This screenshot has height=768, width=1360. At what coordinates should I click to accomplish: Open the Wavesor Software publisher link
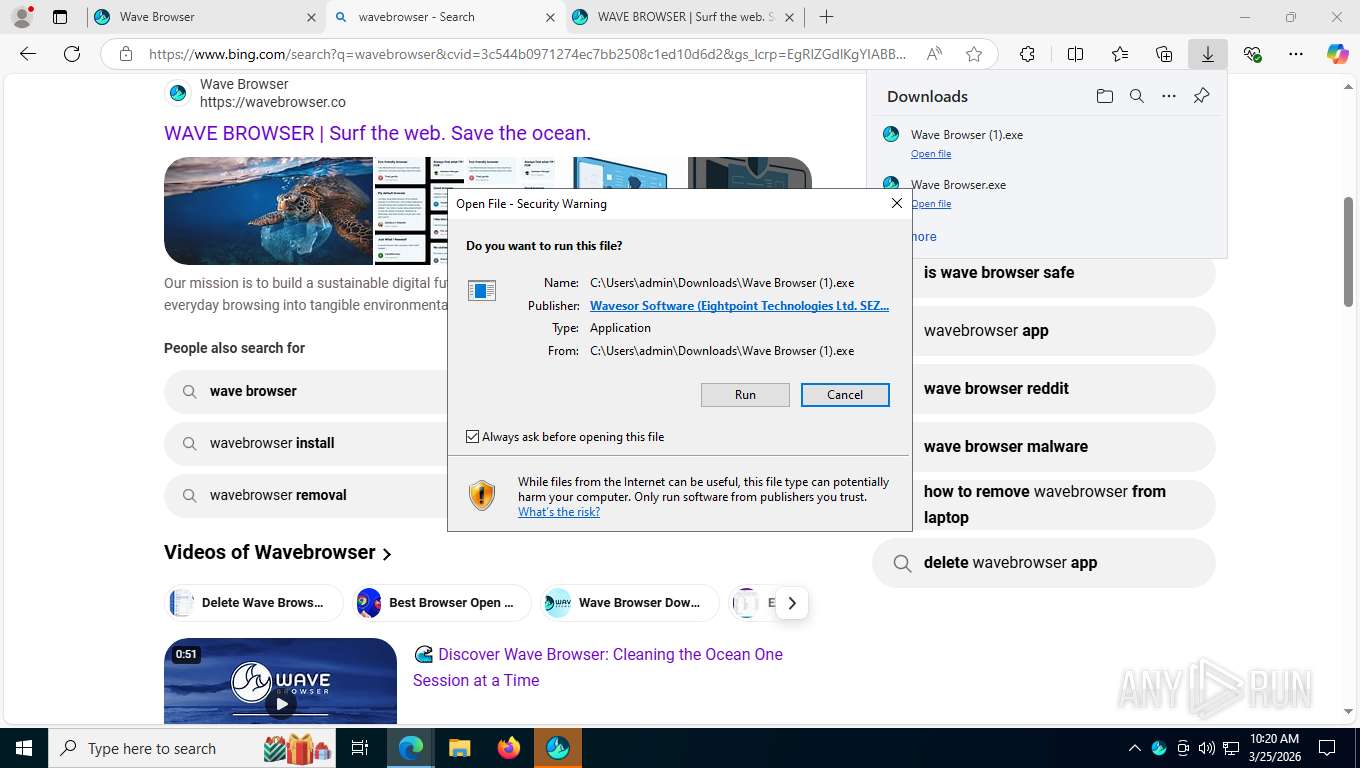(739, 306)
